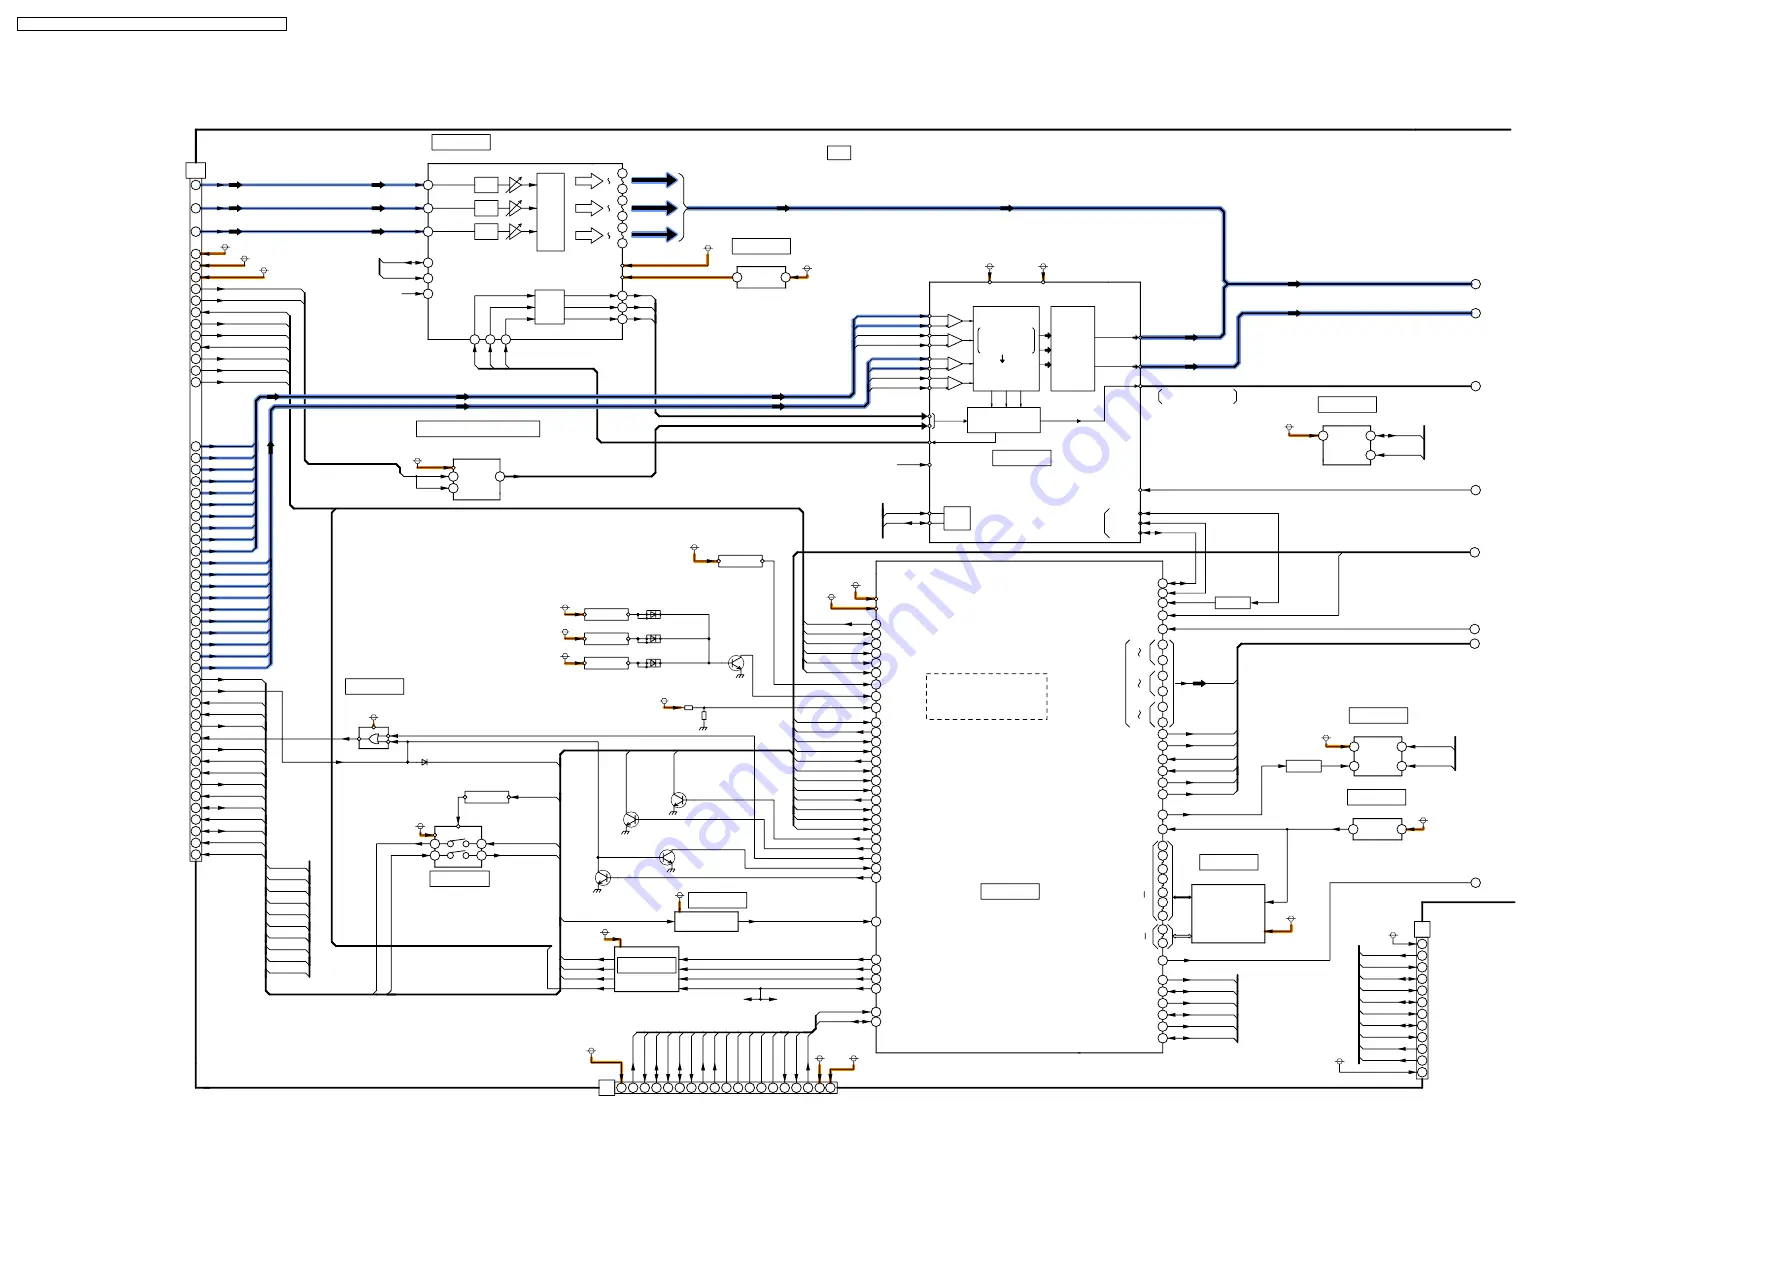This screenshot has height=1263, width=1787.
Task: Click the lone diode symbol beside the OR gate
Action: pos(425,762)
